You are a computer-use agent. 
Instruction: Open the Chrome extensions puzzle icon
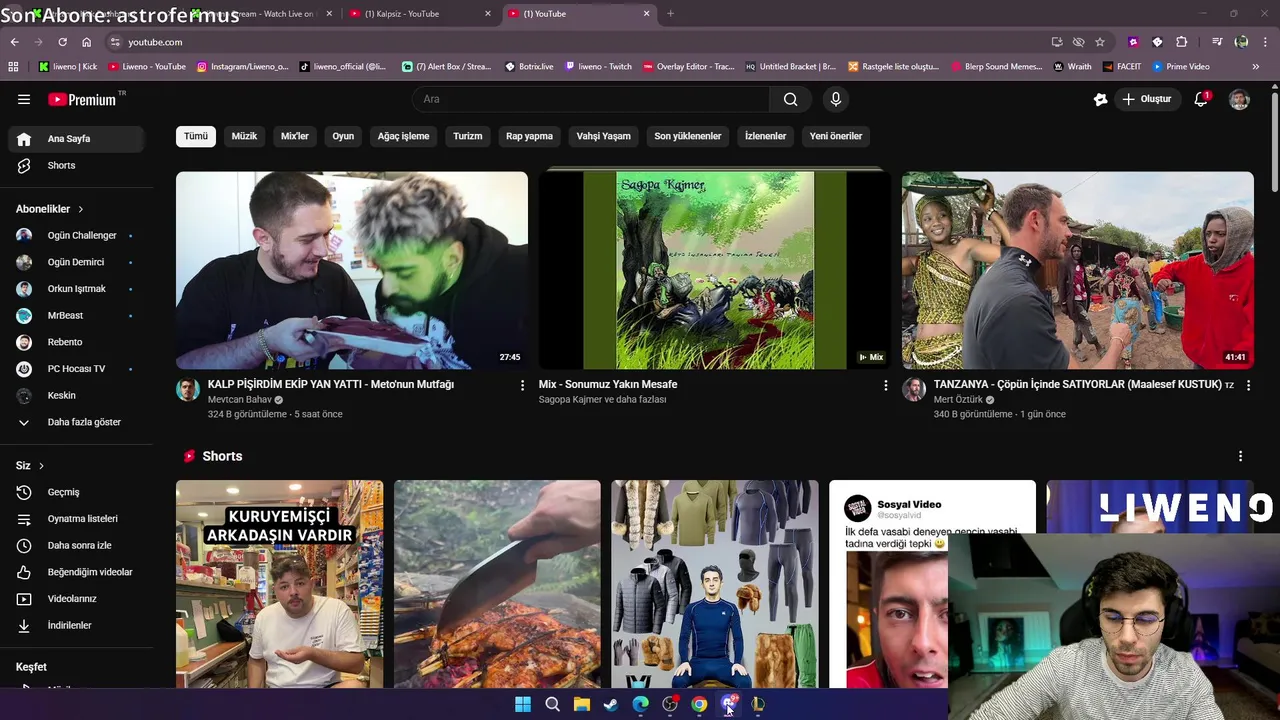pos(1181,42)
